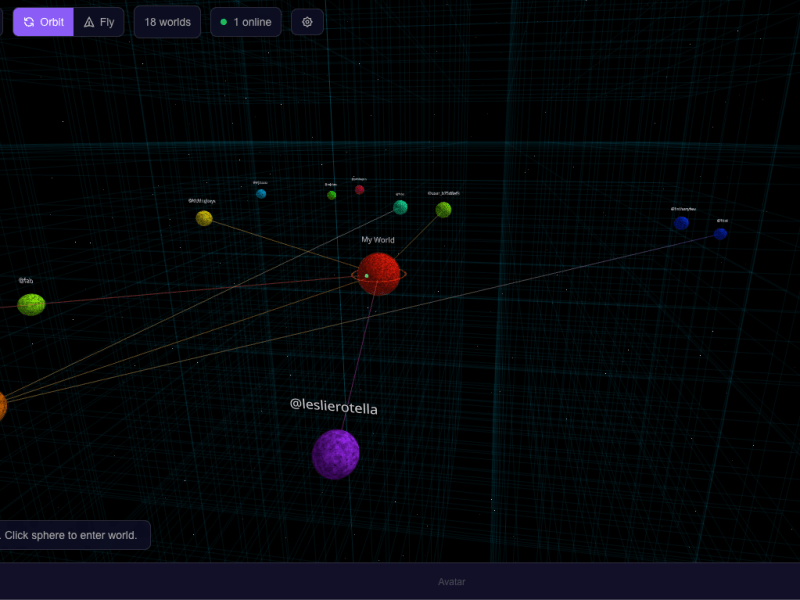Click the My World text label
This screenshot has width=800, height=600.
[378, 240]
